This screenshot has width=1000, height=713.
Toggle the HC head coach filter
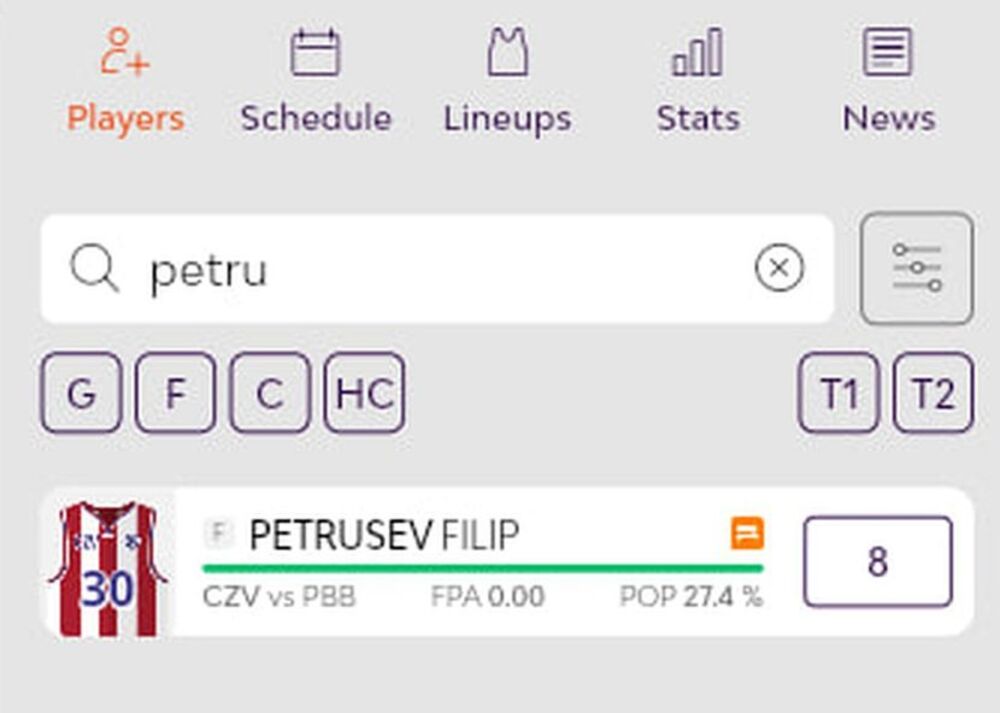click(364, 393)
